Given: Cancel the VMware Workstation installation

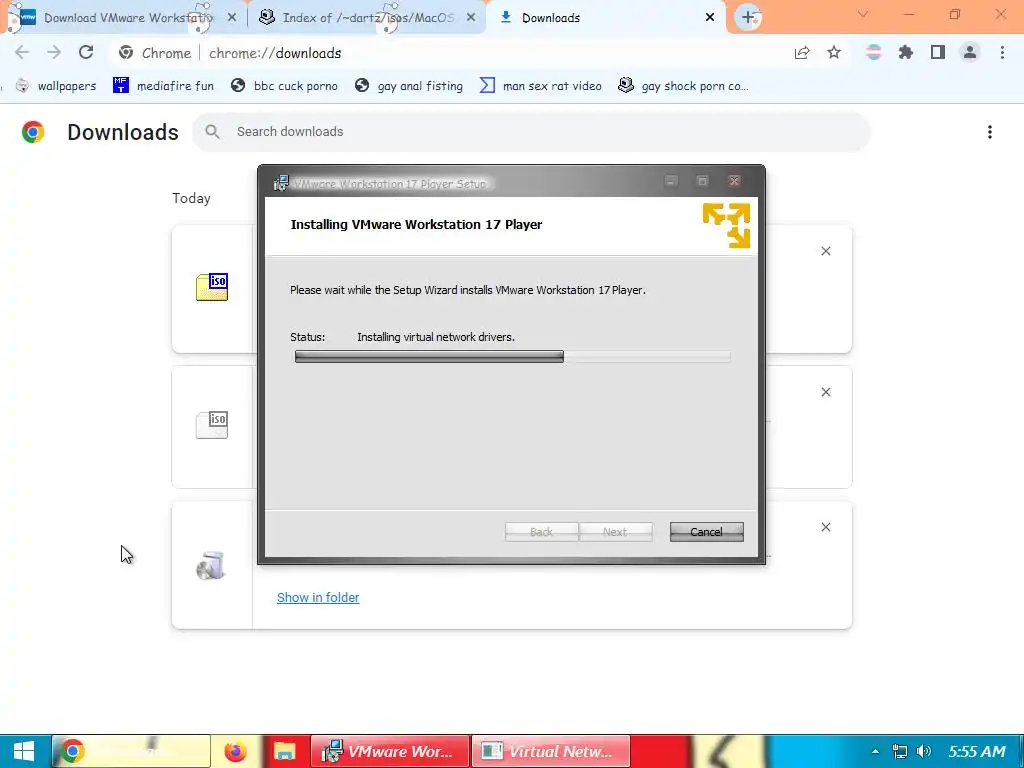Looking at the screenshot, I should [x=707, y=532].
